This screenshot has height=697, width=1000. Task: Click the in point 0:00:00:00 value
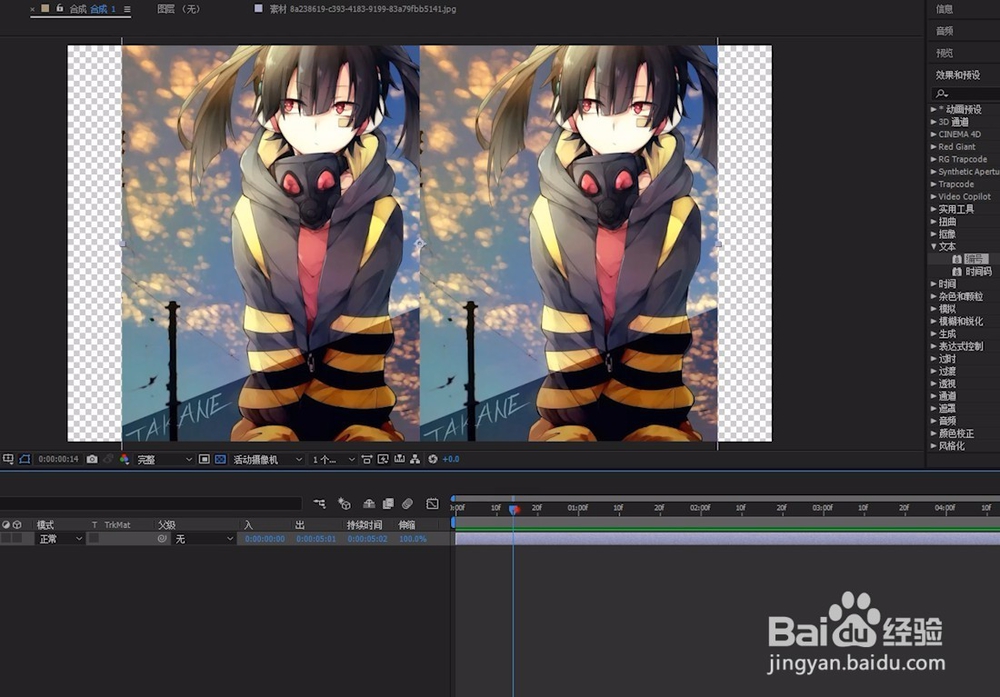265,539
